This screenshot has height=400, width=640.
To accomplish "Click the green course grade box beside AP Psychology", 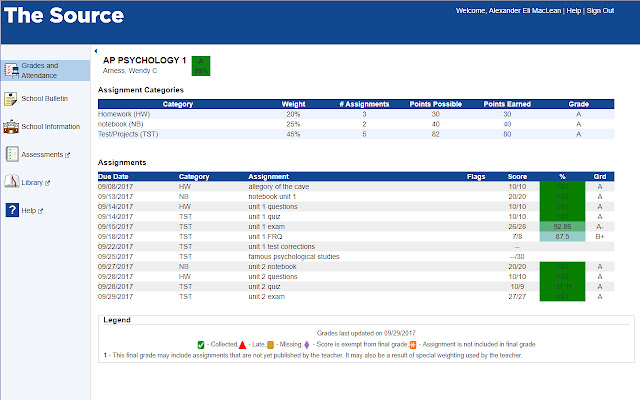I will (x=203, y=64).
